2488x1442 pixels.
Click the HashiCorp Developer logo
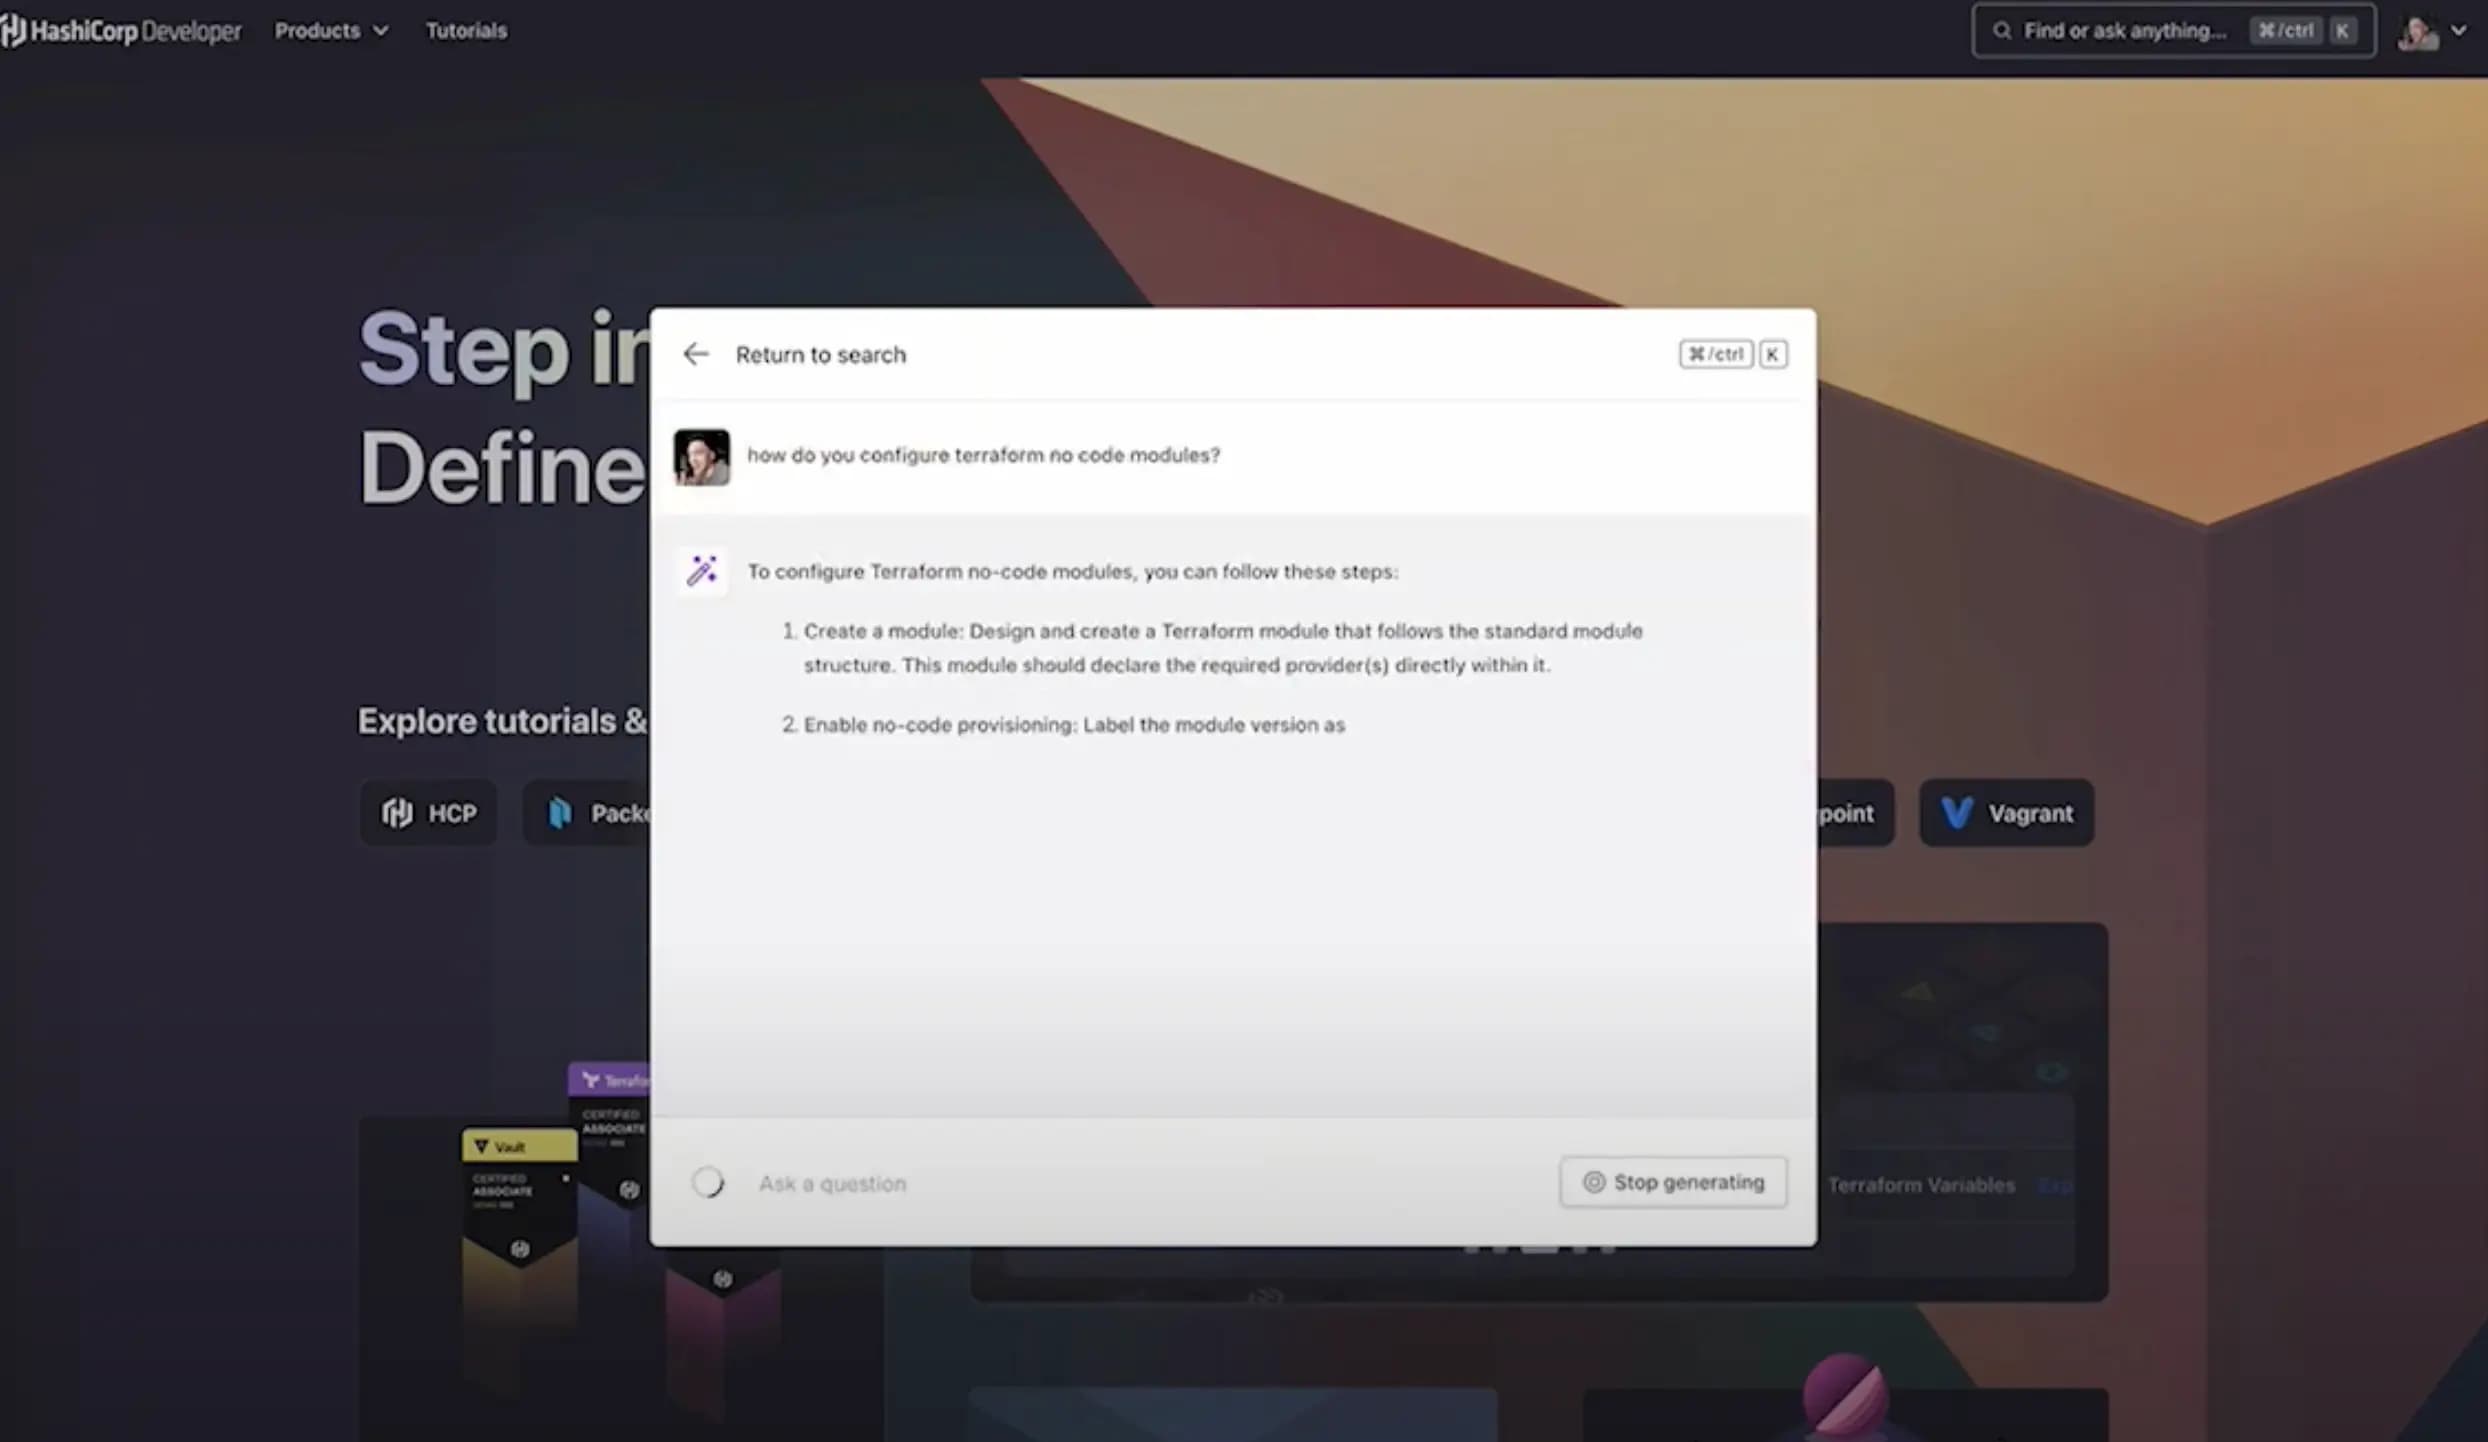coord(122,30)
